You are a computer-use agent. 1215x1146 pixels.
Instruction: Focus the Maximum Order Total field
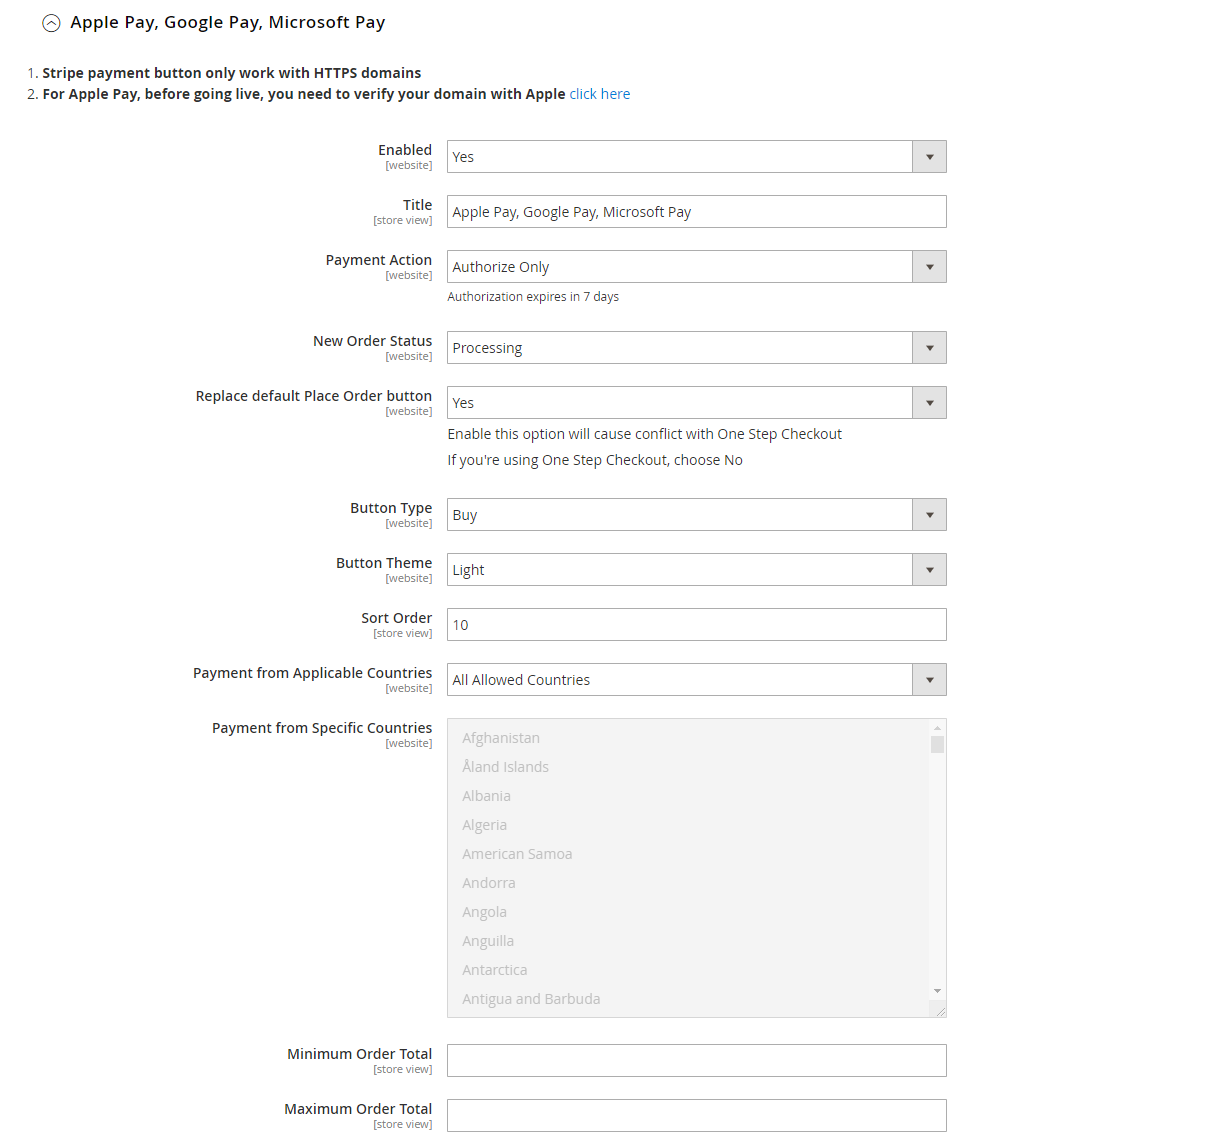click(x=696, y=1116)
